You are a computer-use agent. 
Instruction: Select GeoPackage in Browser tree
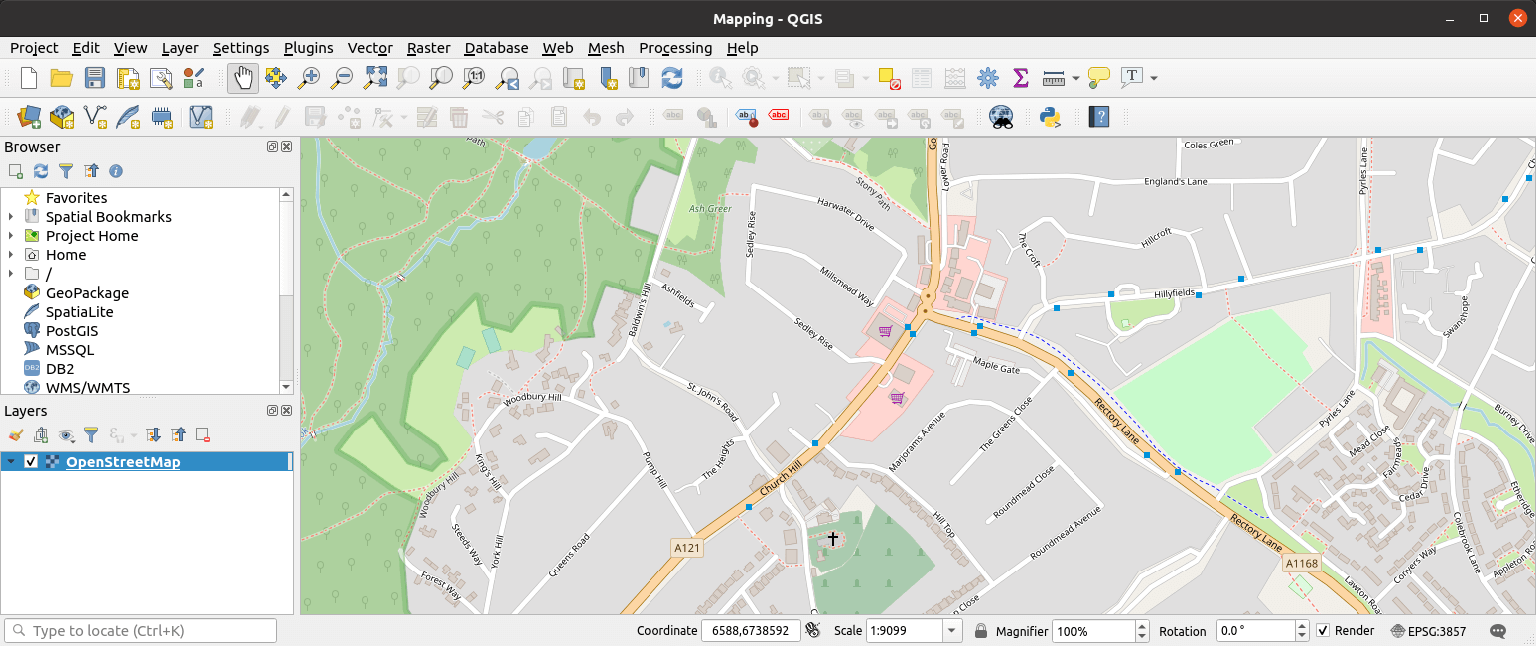[x=87, y=293]
